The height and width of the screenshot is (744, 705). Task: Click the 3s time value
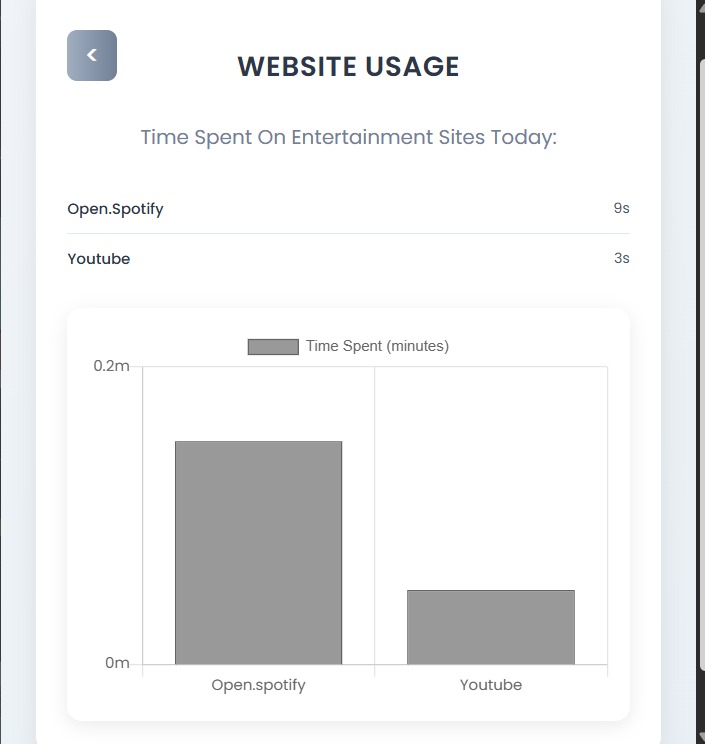click(622, 258)
